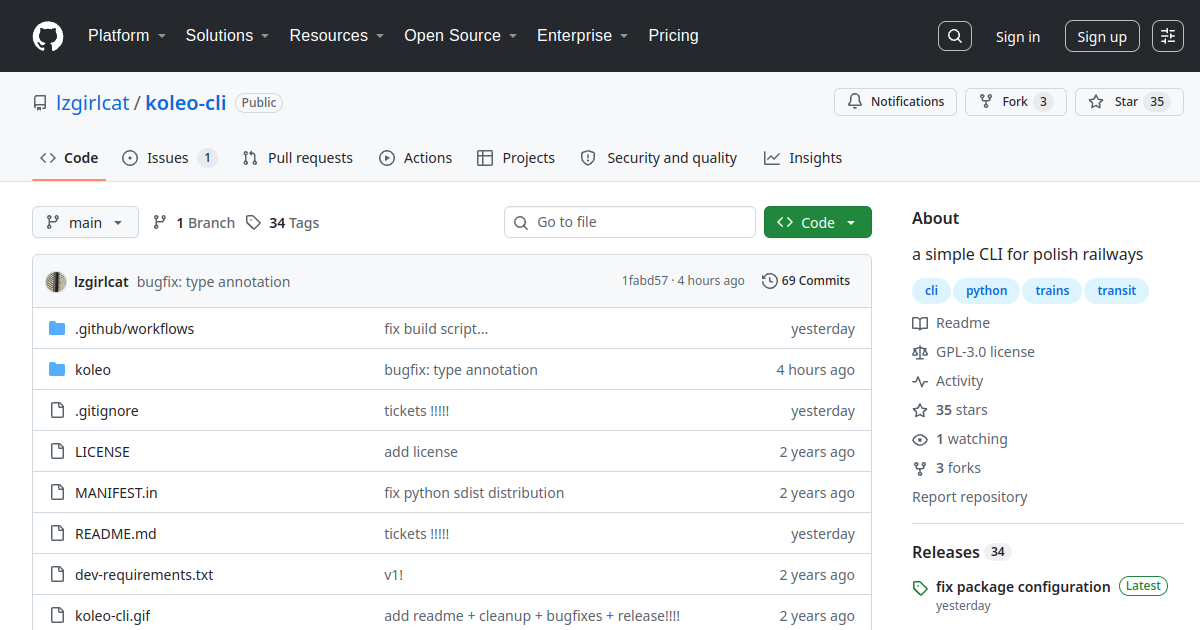1200x630 pixels.
Task: Click the star icon next to 35 stars
Action: coord(920,410)
